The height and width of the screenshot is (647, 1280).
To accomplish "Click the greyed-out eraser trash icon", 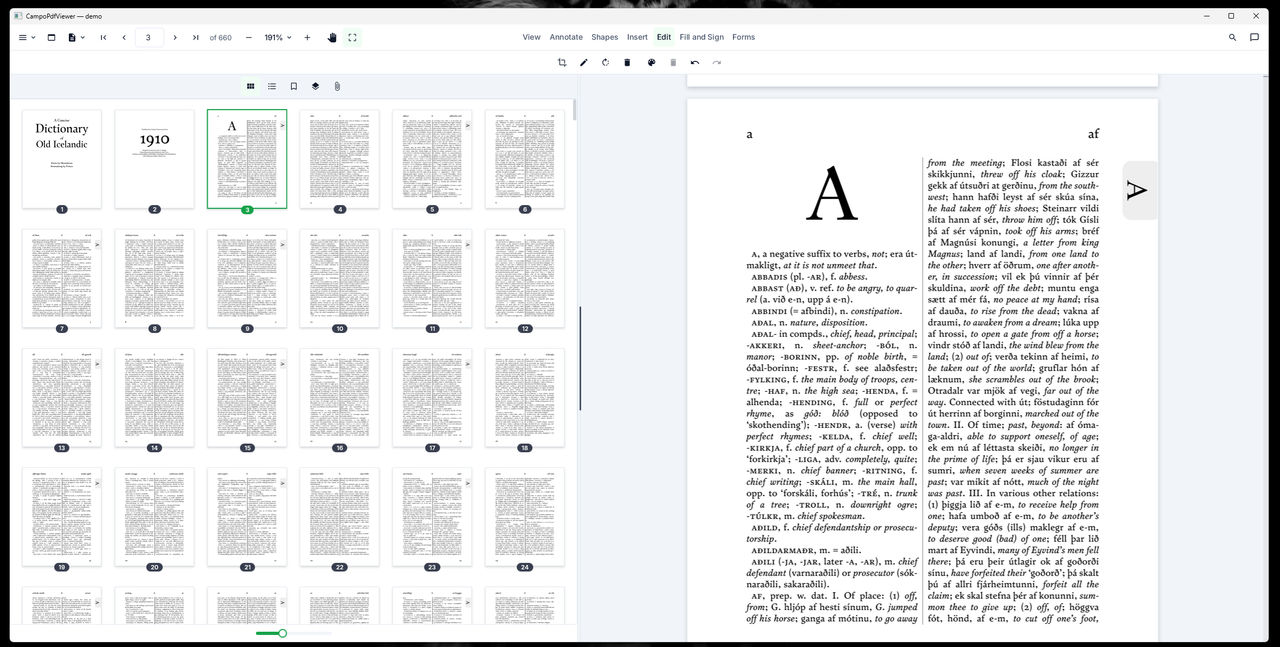I will [673, 62].
